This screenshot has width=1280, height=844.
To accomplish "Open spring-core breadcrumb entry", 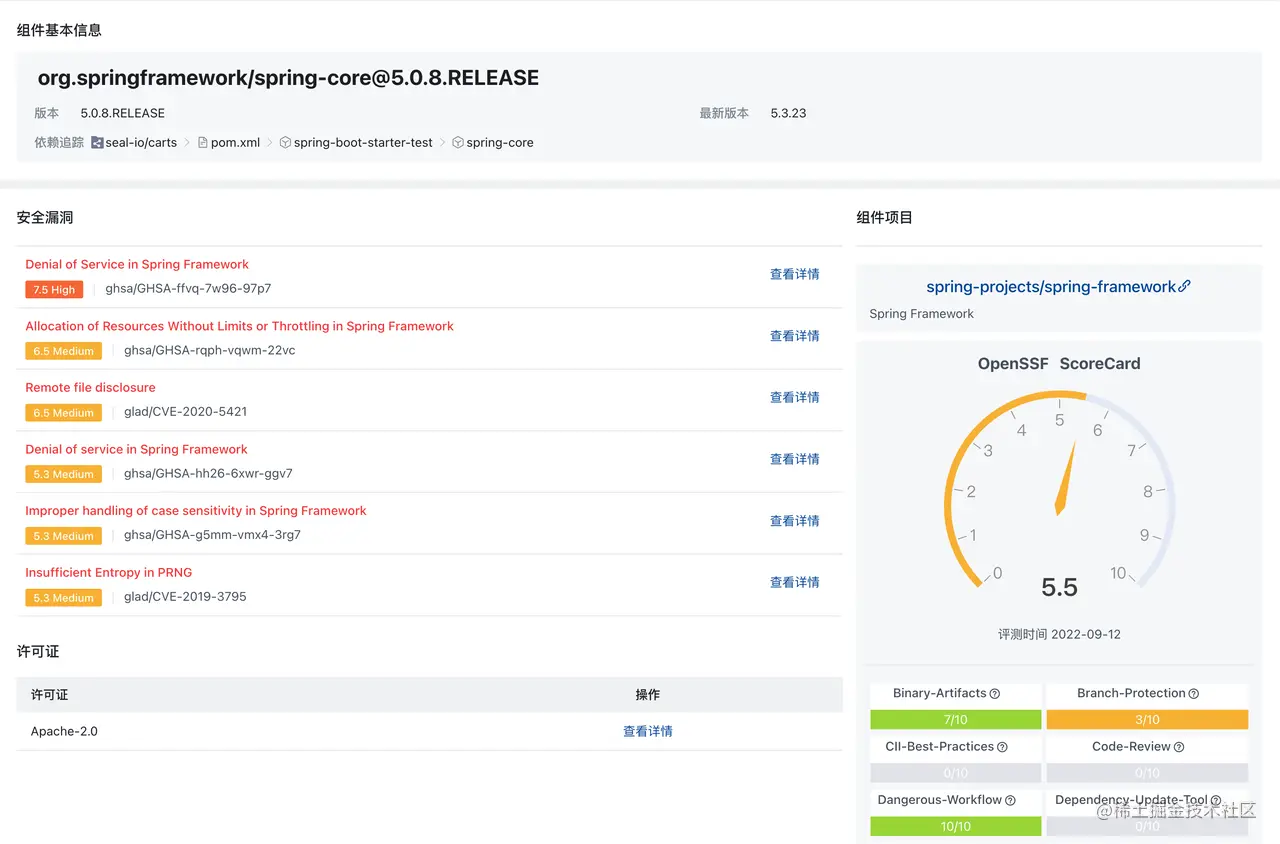I will click(500, 143).
